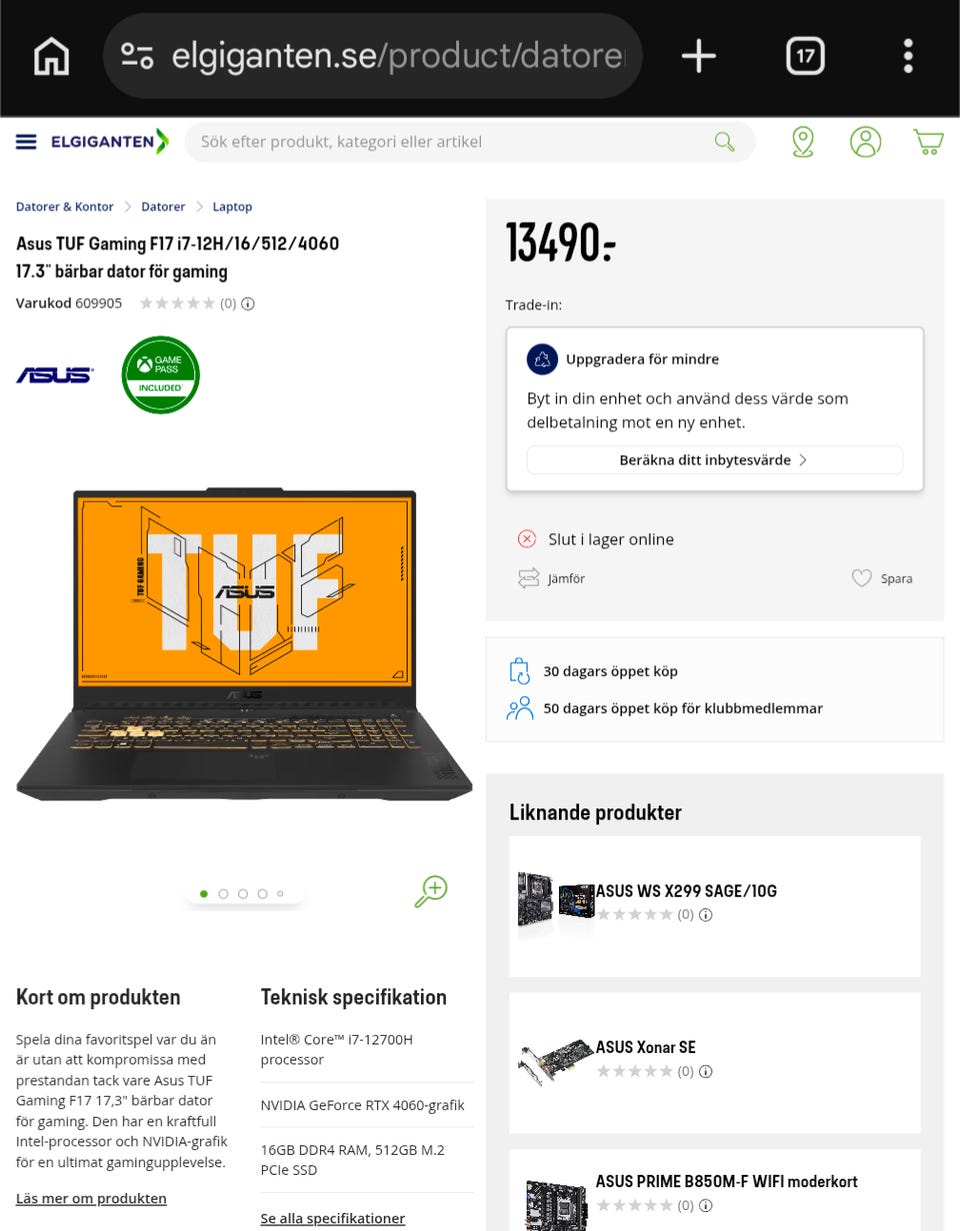960x1231 pixels.
Task: Select the fourth image carousel dot
Action: tap(262, 894)
